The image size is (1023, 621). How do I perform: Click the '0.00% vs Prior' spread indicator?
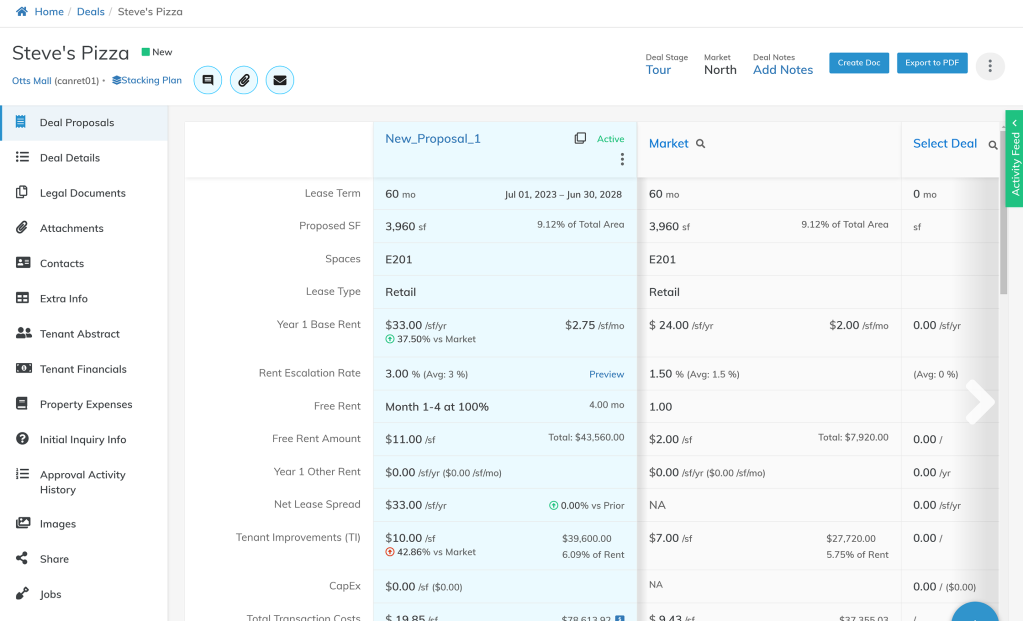(587, 506)
